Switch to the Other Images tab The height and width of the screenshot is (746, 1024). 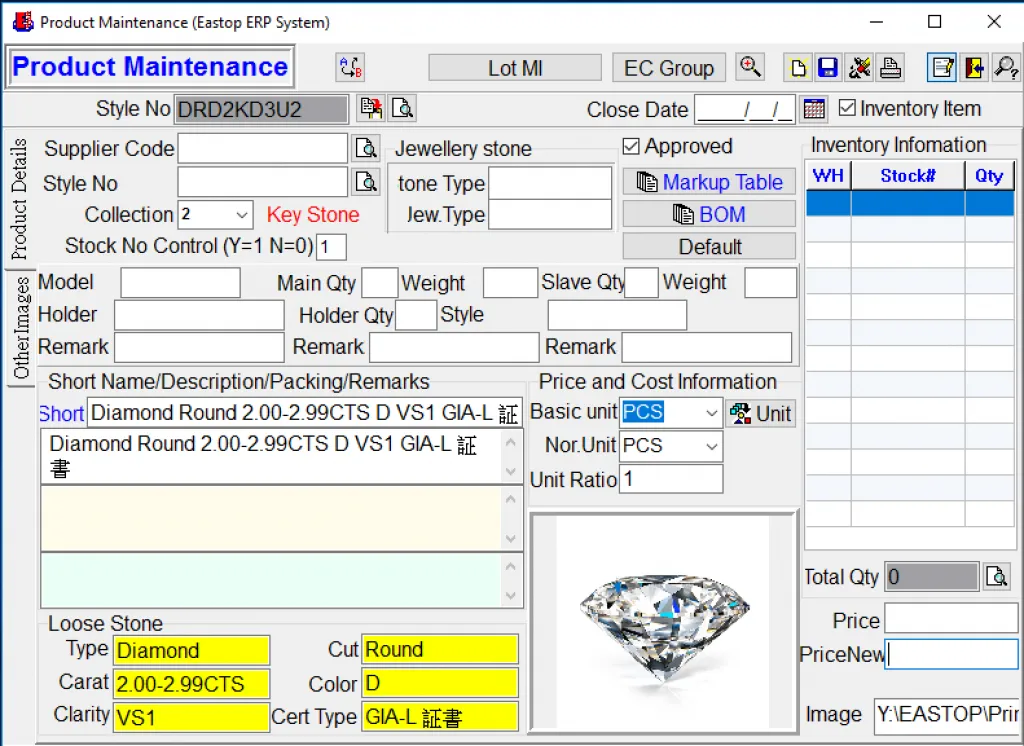pos(20,328)
